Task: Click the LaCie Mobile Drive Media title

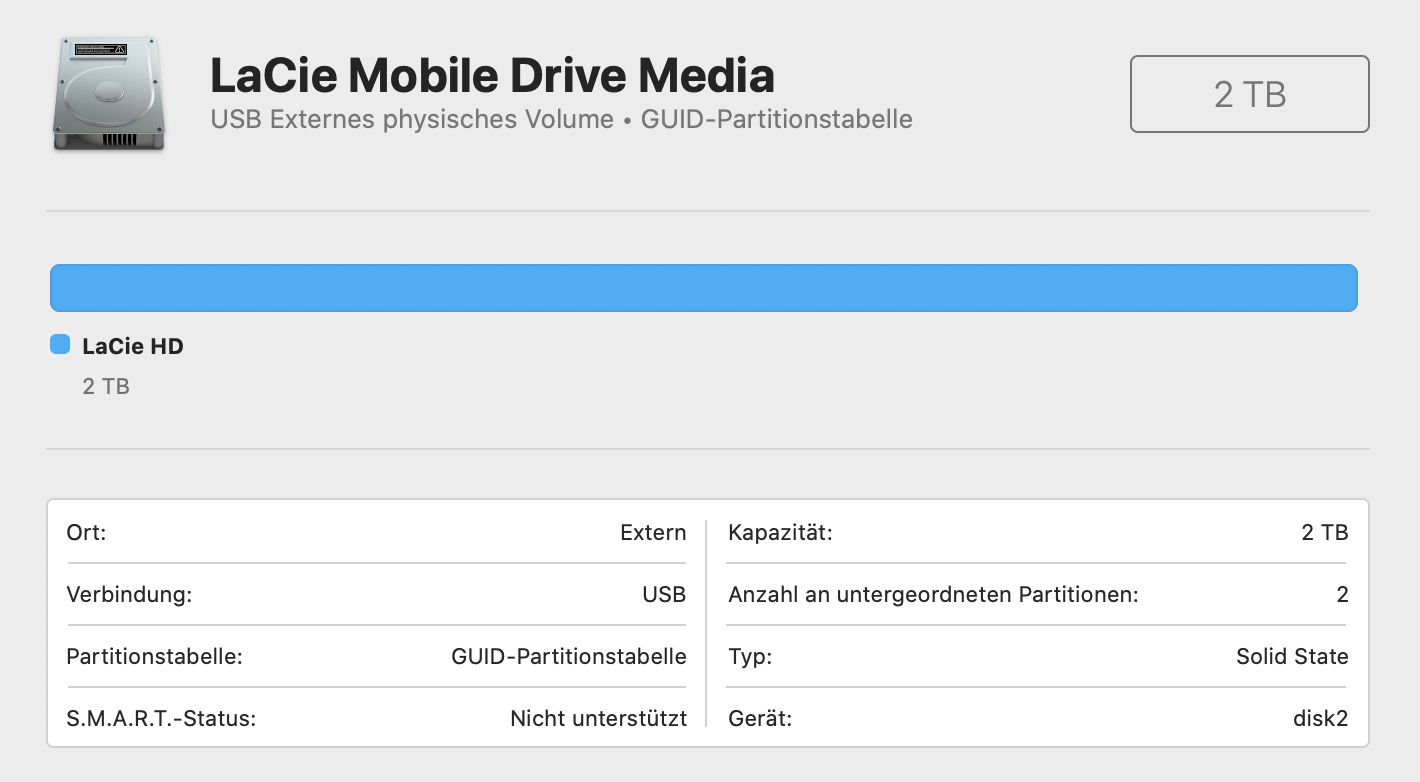Action: pos(492,75)
